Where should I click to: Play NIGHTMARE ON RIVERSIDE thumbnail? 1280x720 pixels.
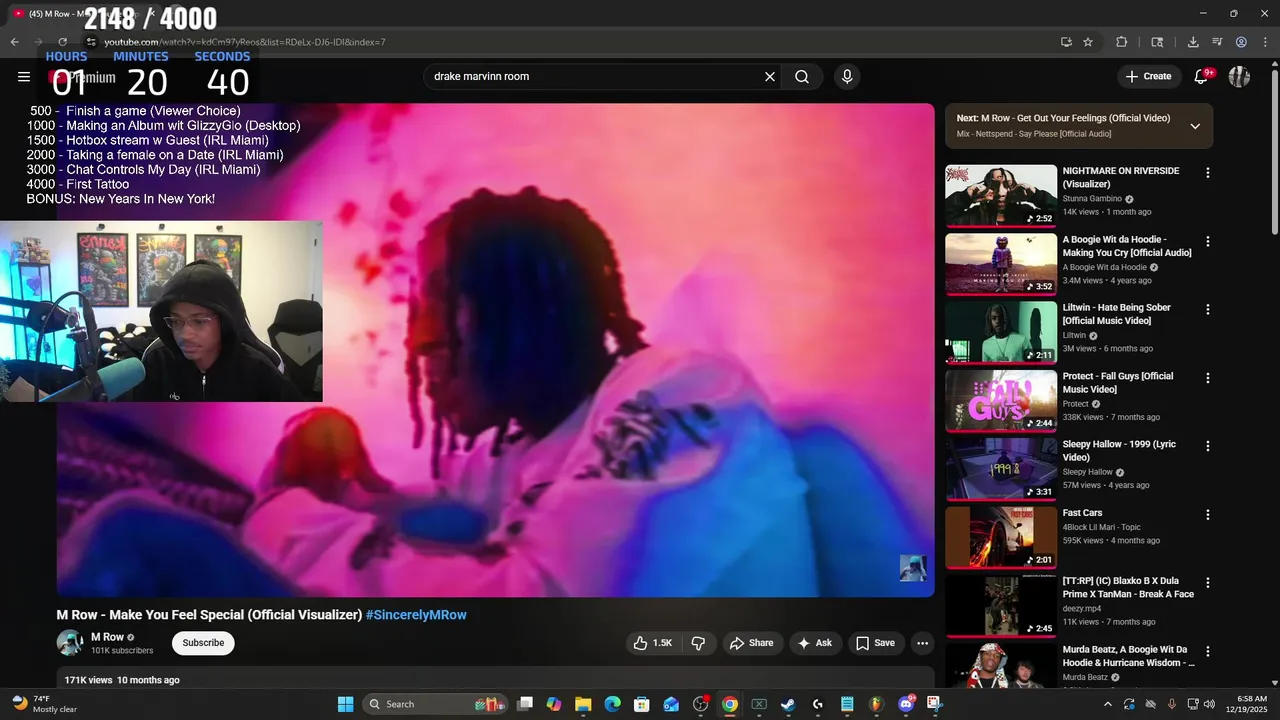click(1001, 195)
